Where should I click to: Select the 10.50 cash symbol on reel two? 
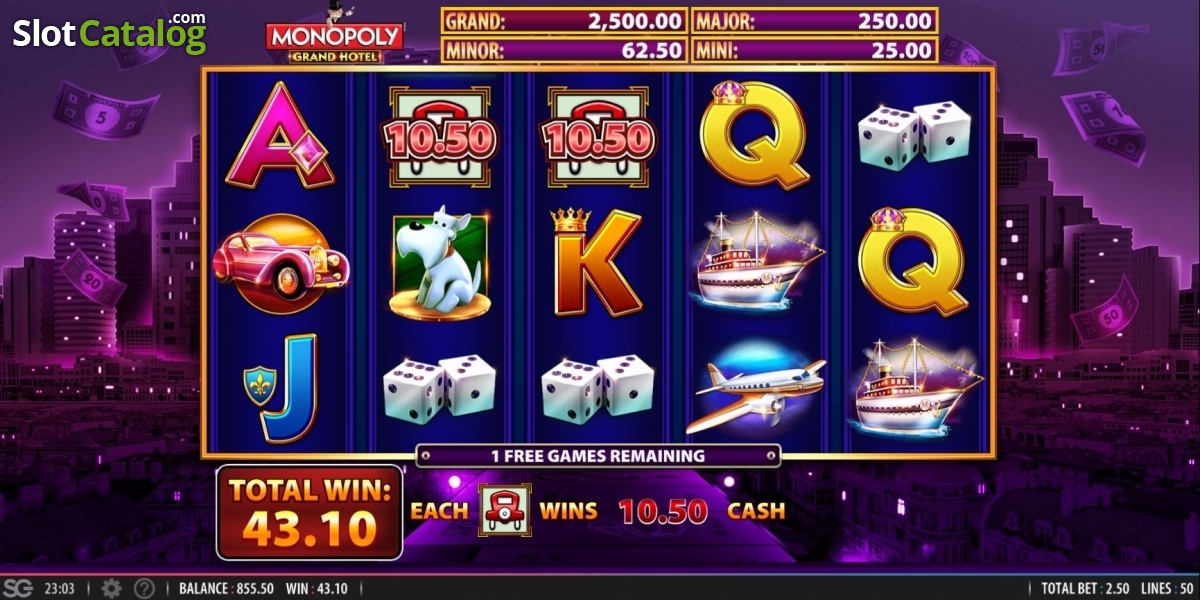[438, 136]
